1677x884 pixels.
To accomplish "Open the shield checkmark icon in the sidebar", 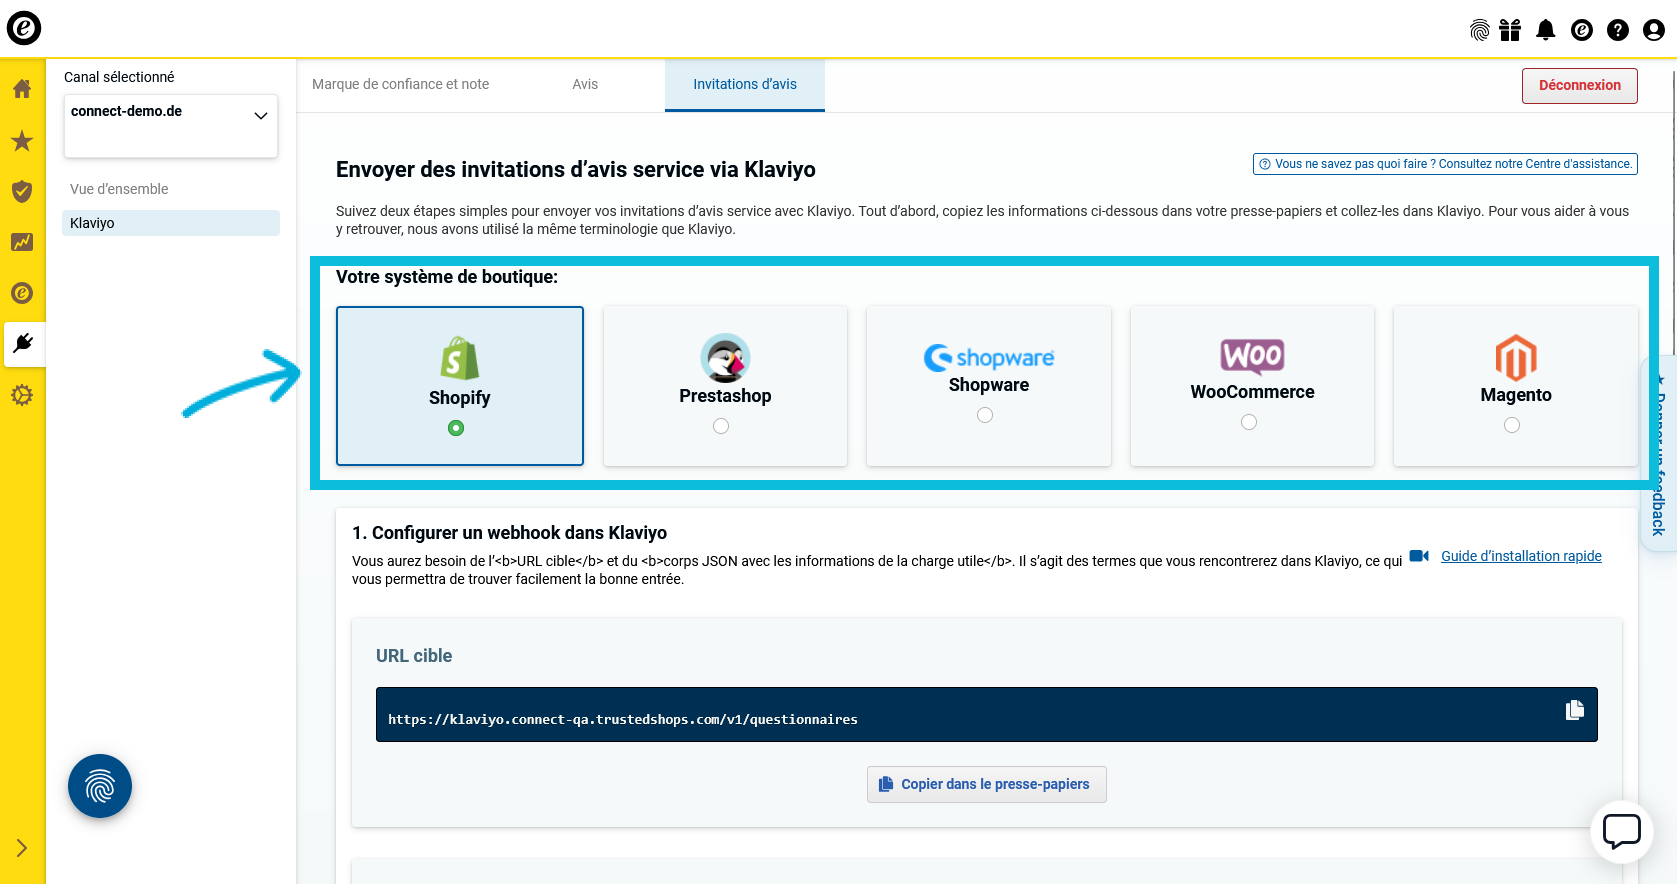I will click(22, 191).
